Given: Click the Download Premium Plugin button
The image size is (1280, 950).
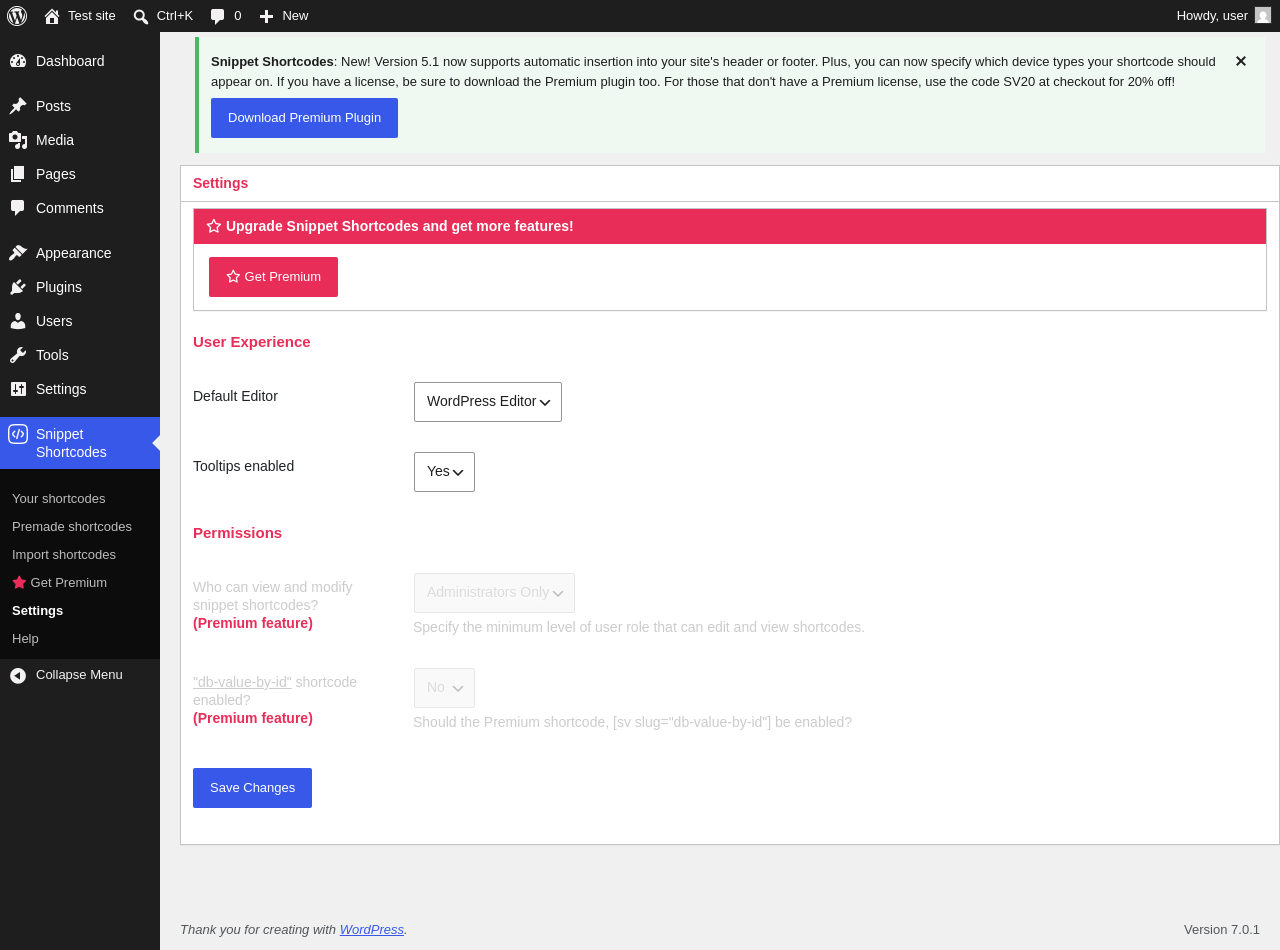Looking at the screenshot, I should click(304, 118).
